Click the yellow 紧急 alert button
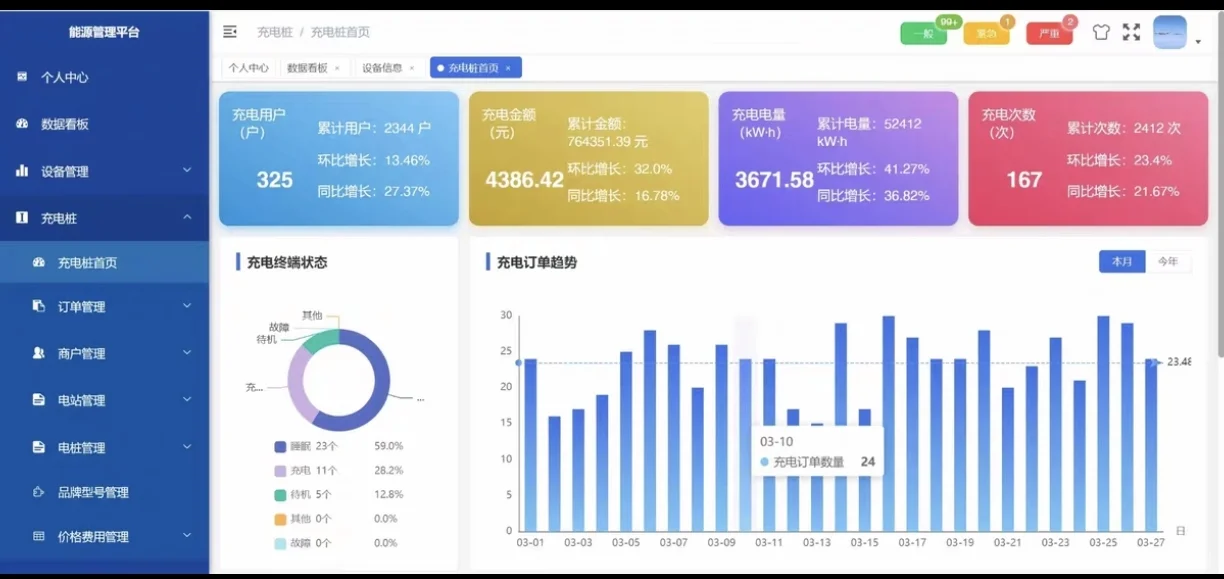Viewport: 1224px width, 579px height. pyautogui.click(x=986, y=33)
